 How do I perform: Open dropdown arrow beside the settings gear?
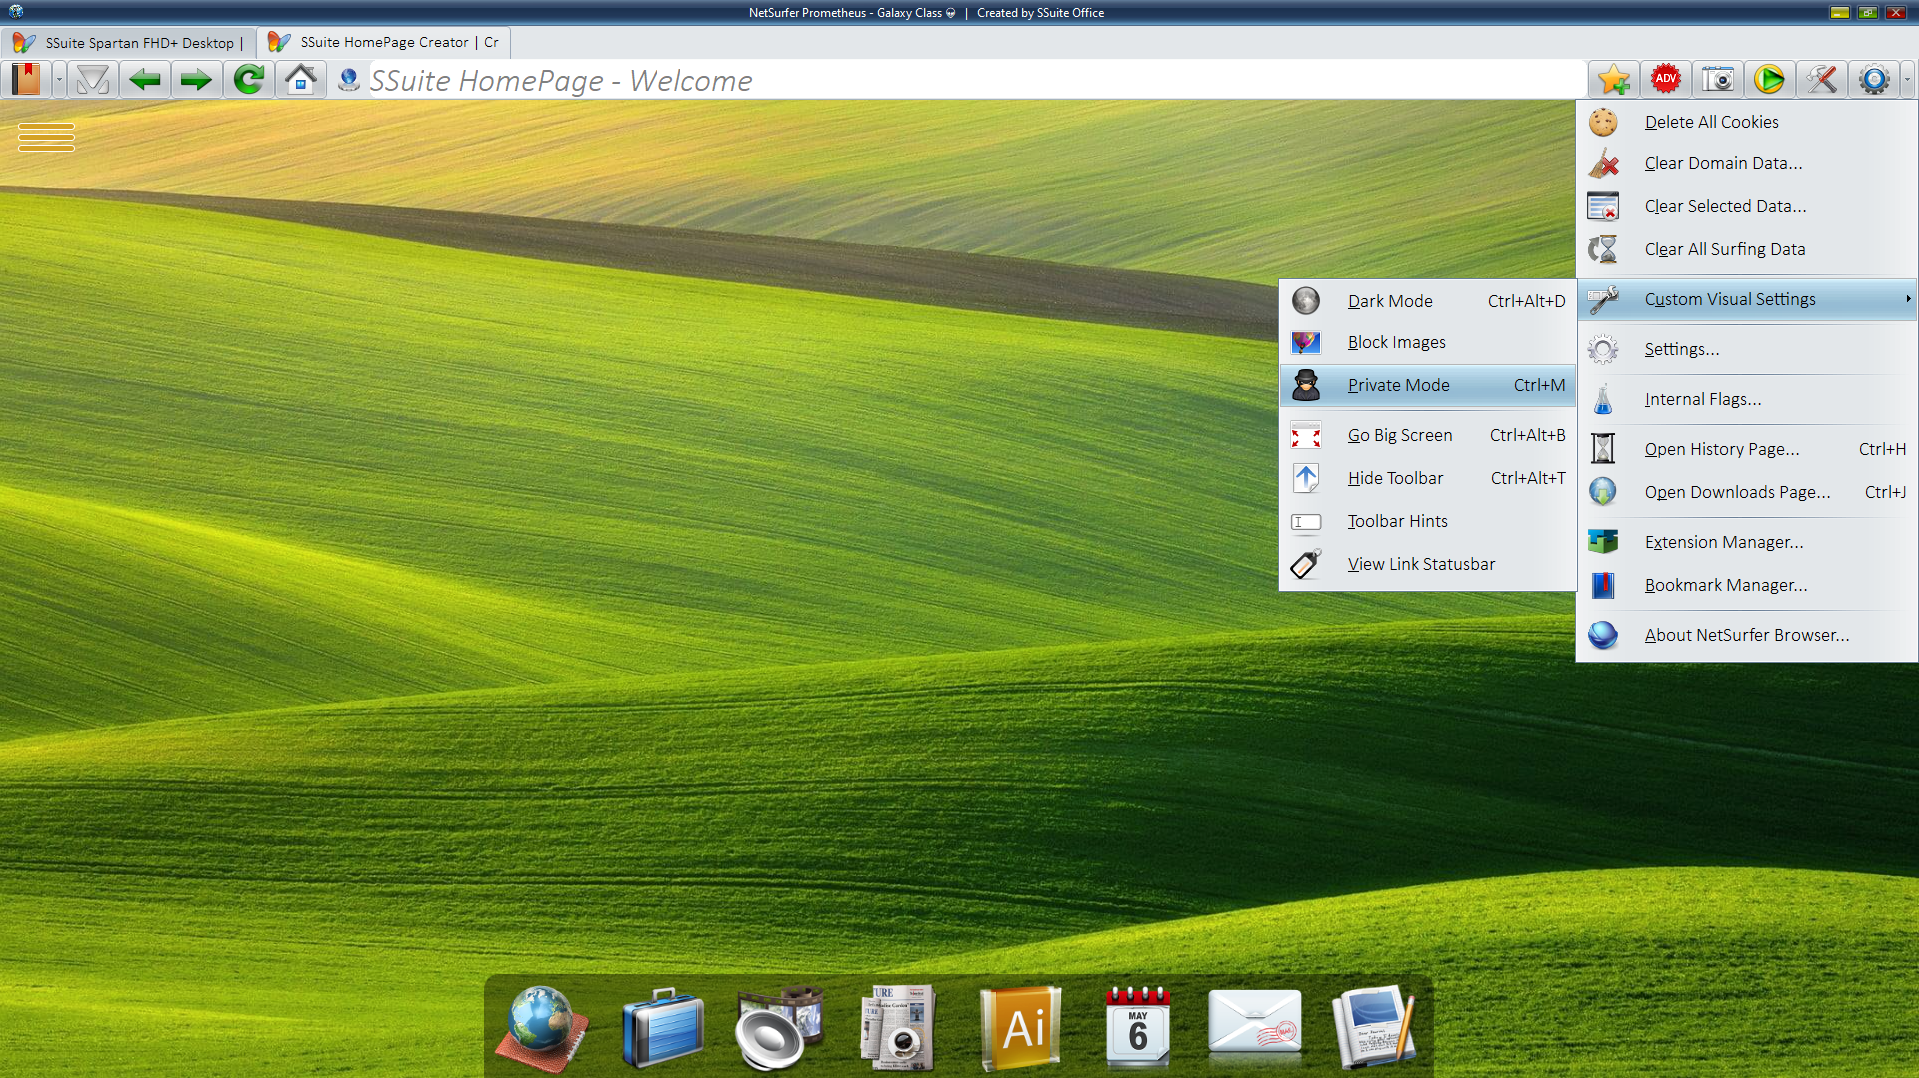point(1908,80)
